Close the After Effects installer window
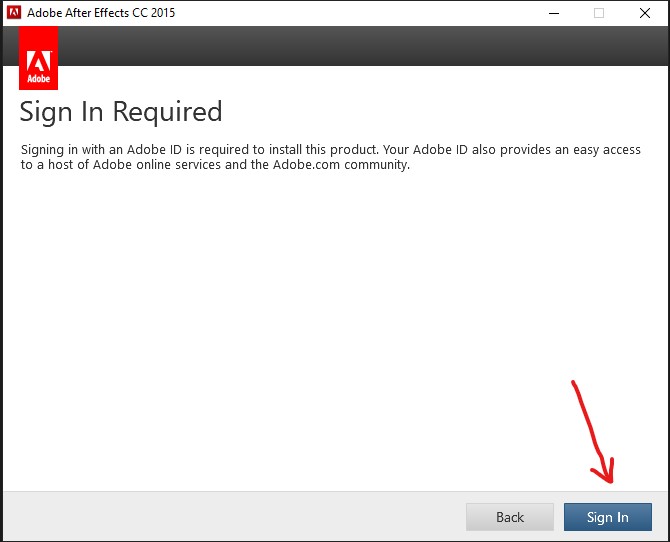Image resolution: width=670 pixels, height=542 pixels. pyautogui.click(x=645, y=13)
